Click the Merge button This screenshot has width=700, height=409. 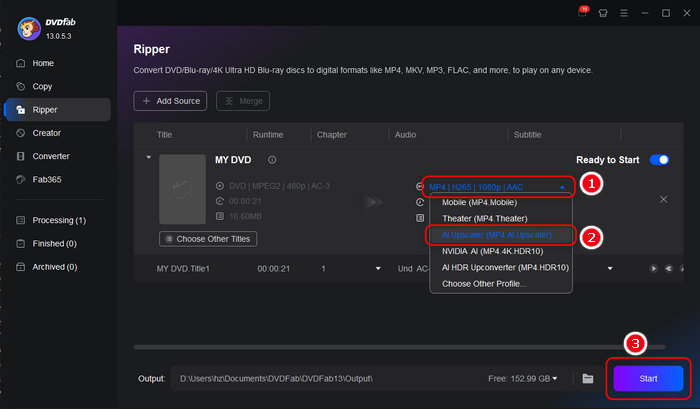coord(243,101)
